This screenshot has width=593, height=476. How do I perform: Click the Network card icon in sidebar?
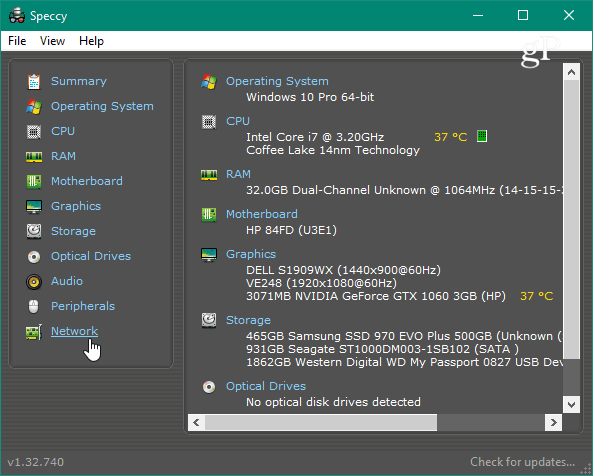click(x=34, y=332)
